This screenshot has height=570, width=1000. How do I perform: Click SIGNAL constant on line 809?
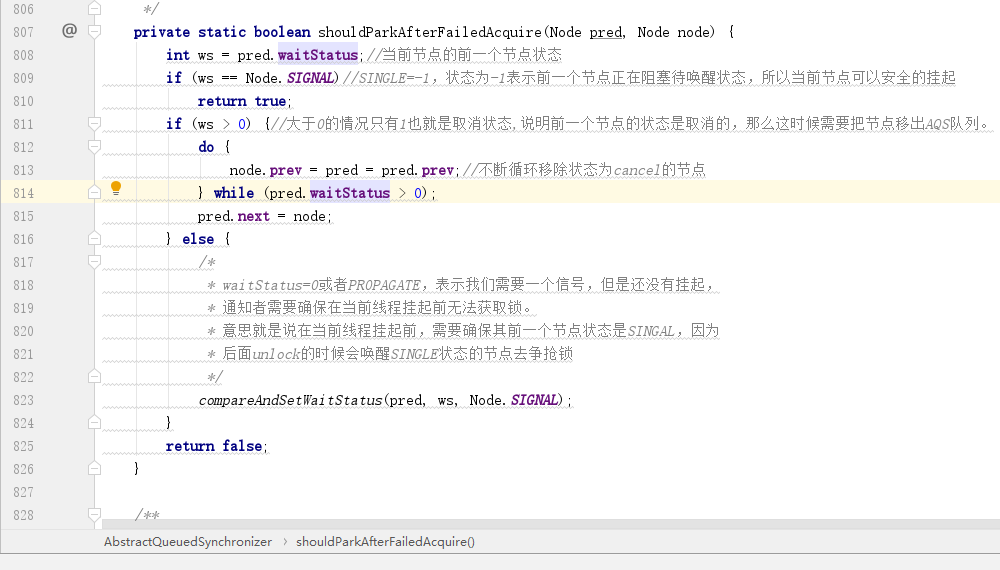coord(310,78)
